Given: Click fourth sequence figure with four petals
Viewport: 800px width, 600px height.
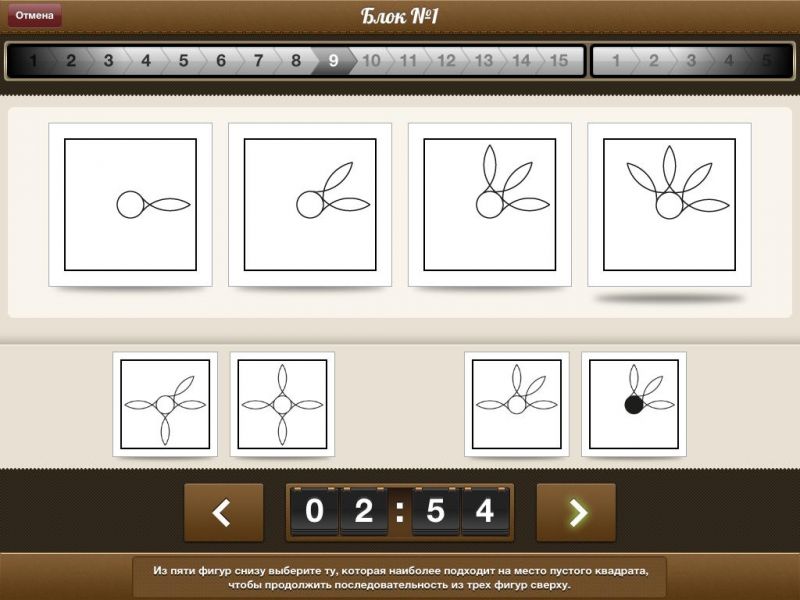Looking at the screenshot, I should [669, 205].
